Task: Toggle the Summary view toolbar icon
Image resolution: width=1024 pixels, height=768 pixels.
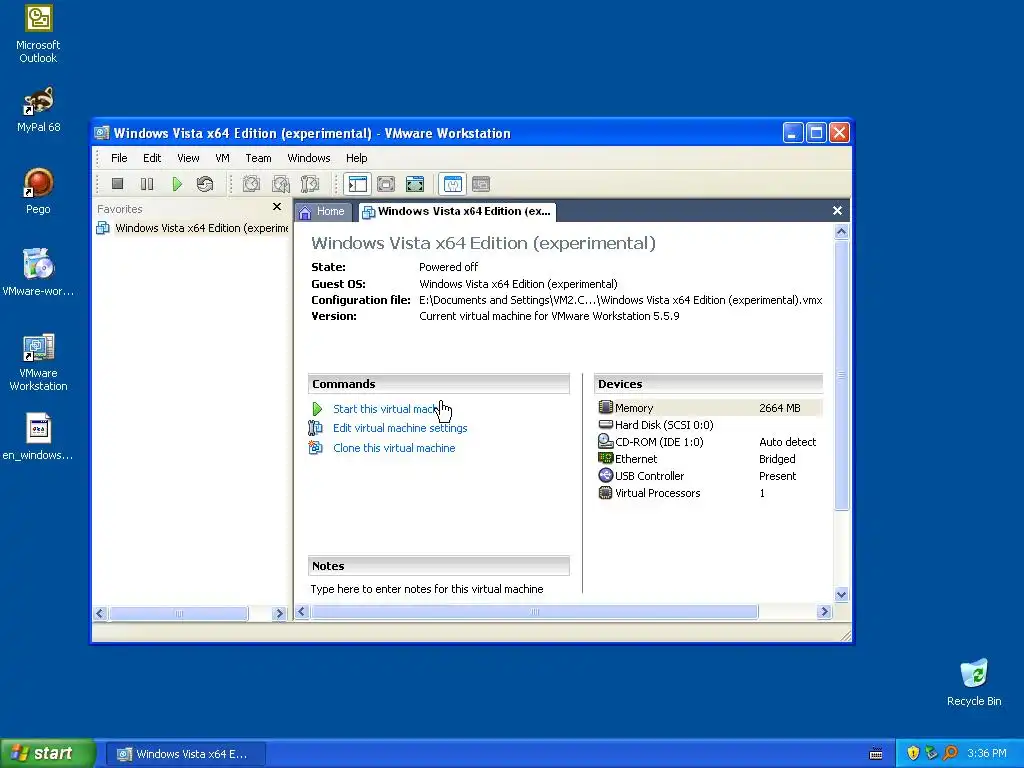Action: click(x=453, y=184)
